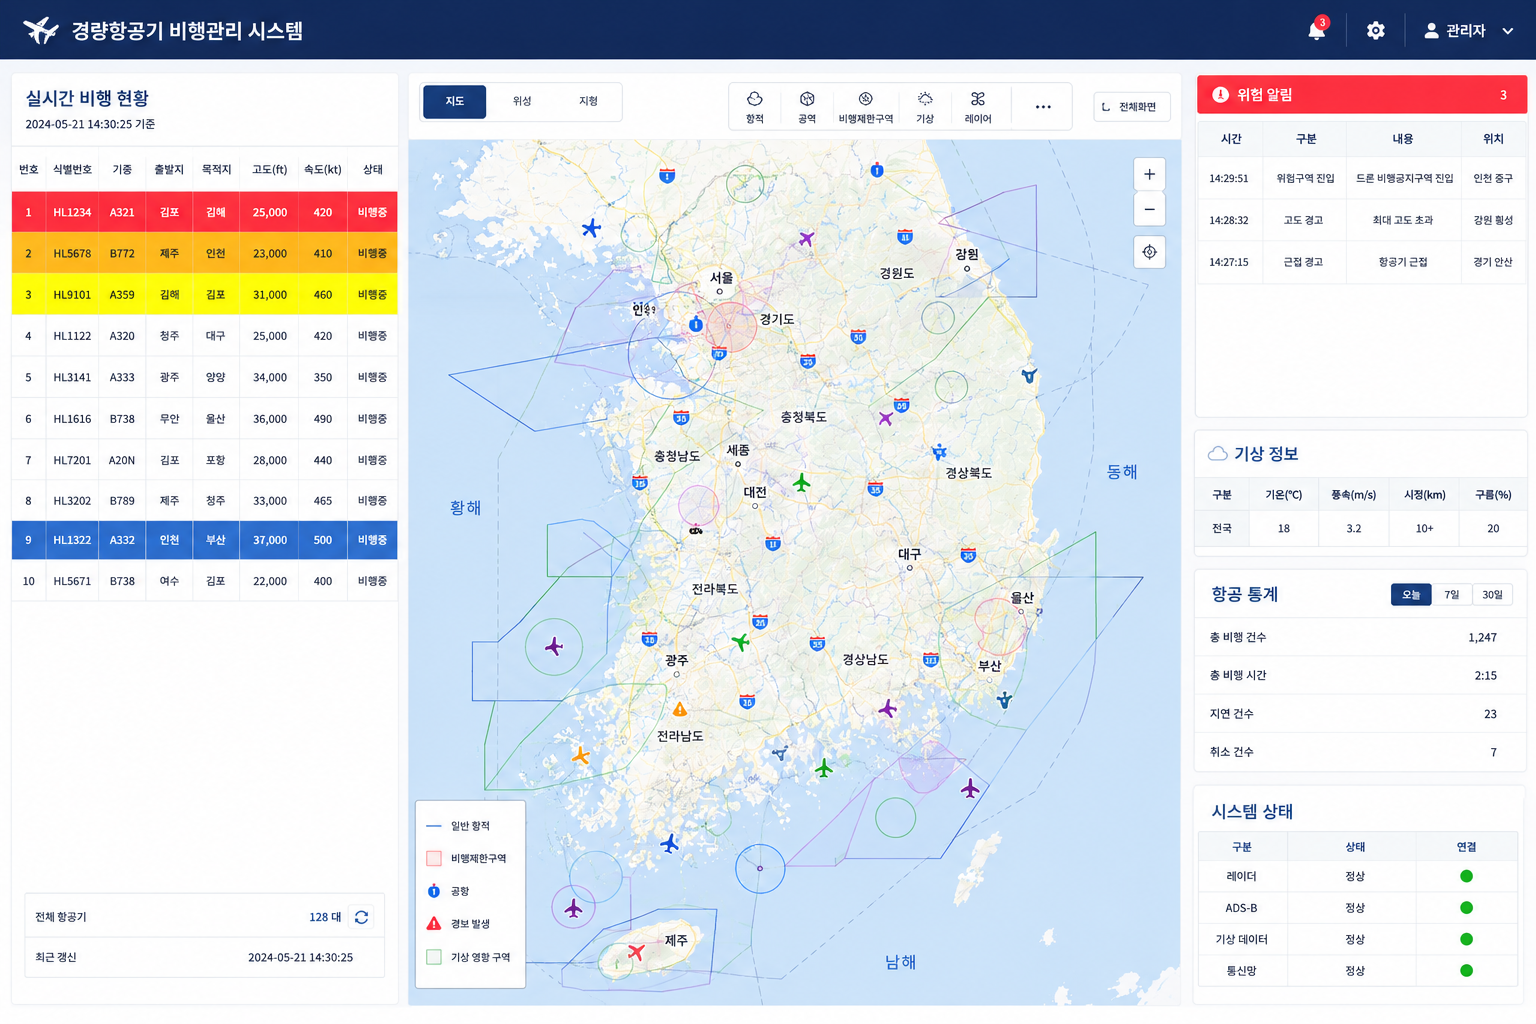Image resolution: width=1536 pixels, height=1024 pixels.
Task: Select the 7일 statistics tab
Action: [1452, 595]
